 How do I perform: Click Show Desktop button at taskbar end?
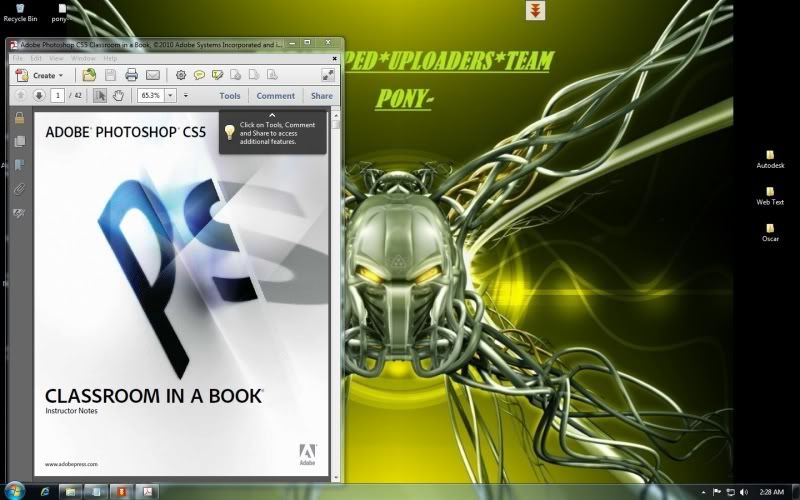point(796,492)
